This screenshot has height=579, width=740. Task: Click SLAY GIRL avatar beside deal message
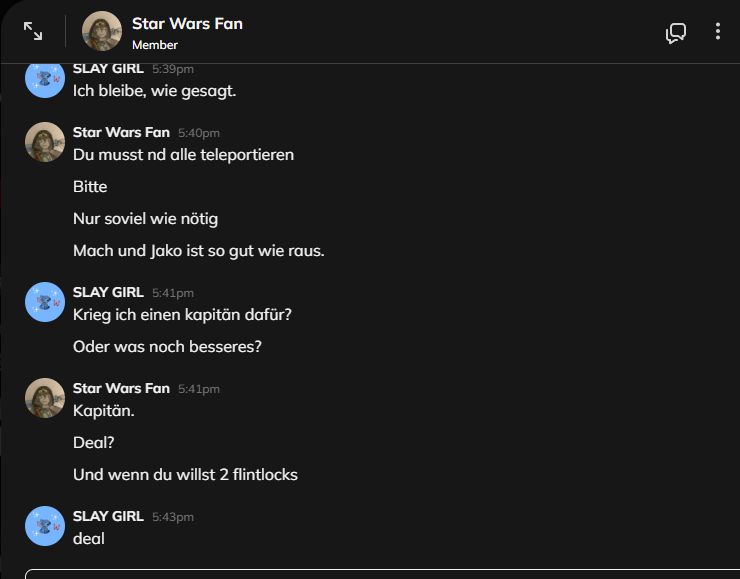45,526
